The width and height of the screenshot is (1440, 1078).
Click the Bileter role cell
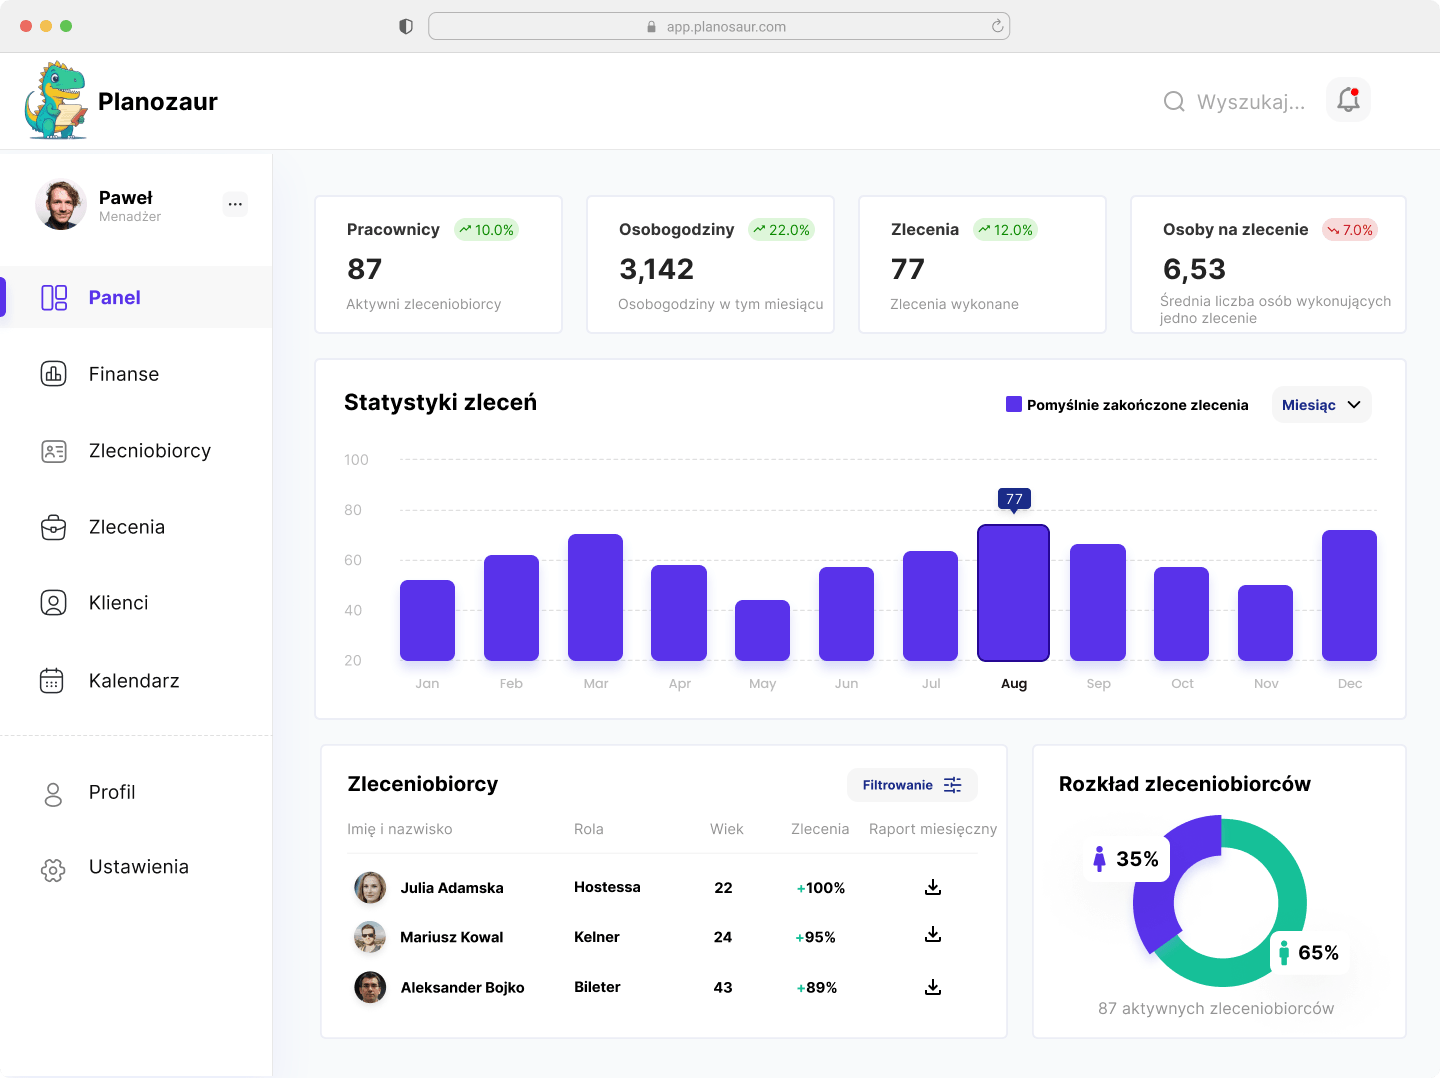pyautogui.click(x=597, y=987)
